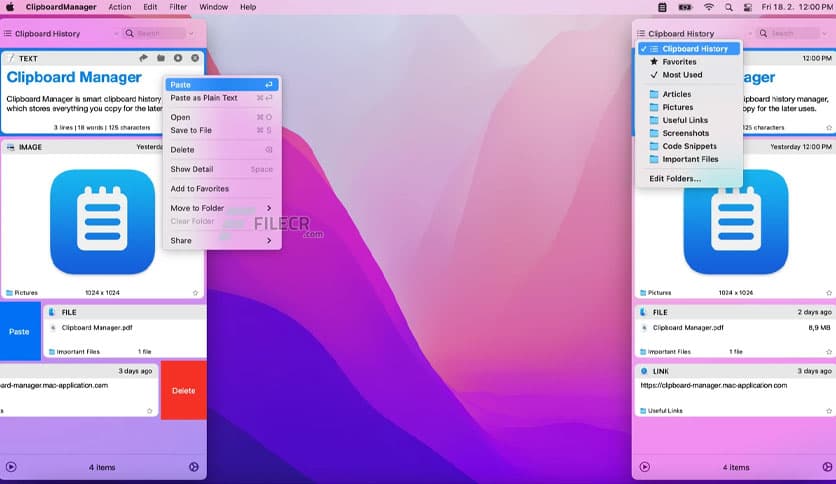836x484 pixels.
Task: Click the blue Paste swipe button
Action: 20,332
